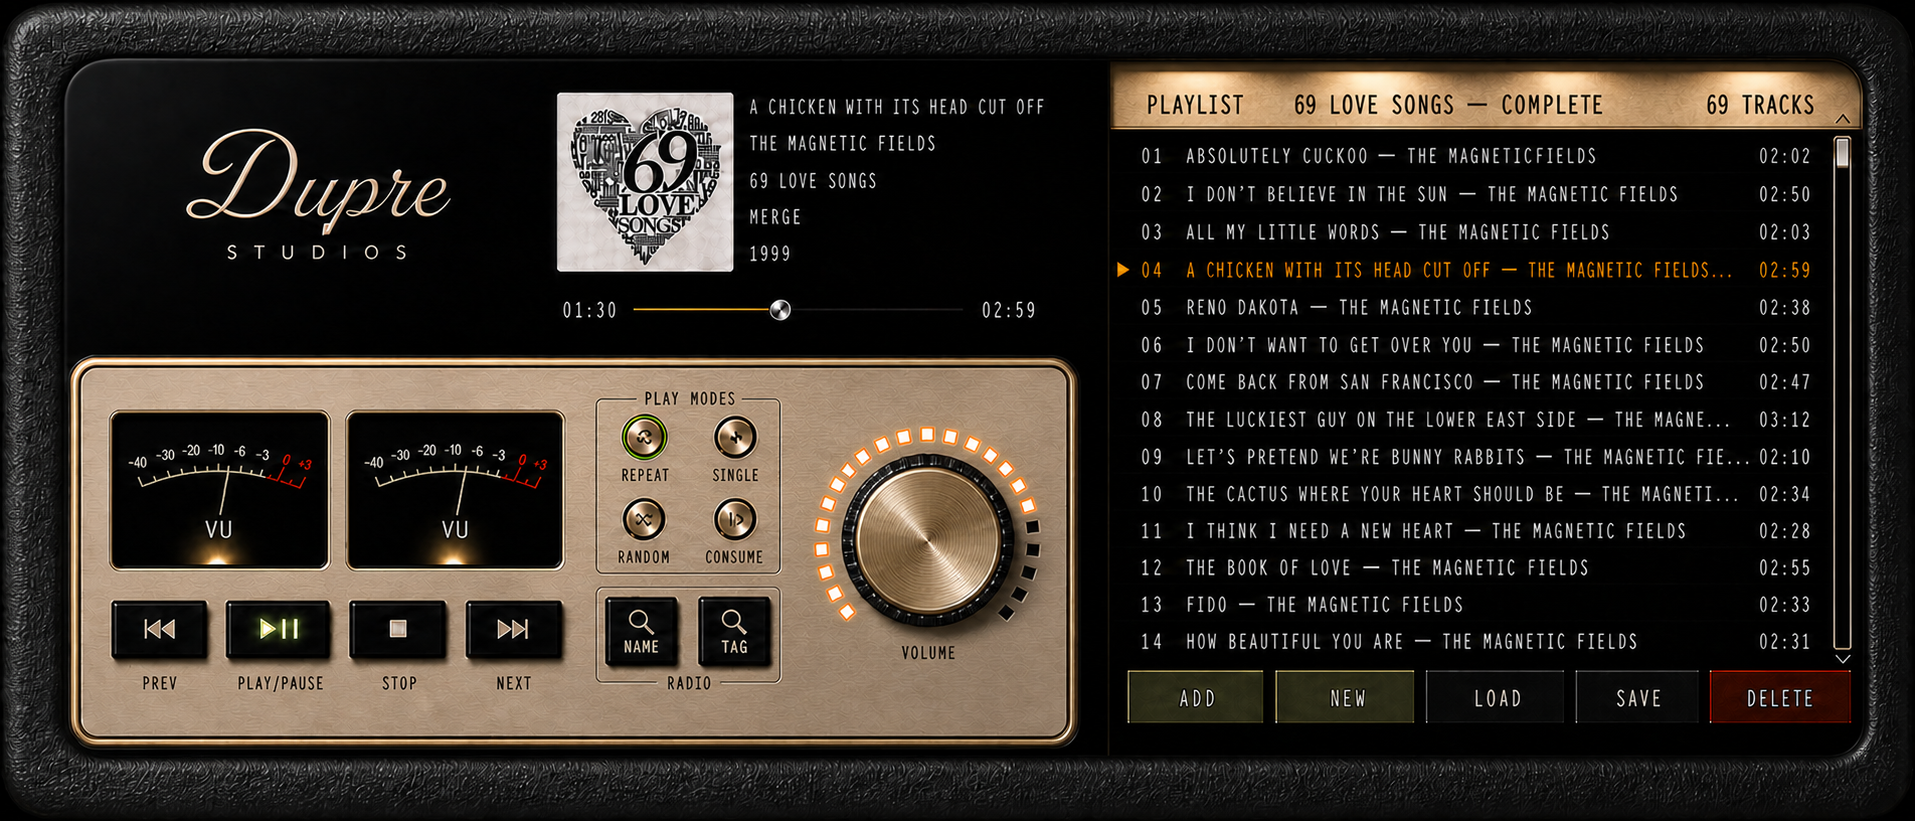Skip to the next track
The height and width of the screenshot is (821, 1915).
click(x=513, y=629)
